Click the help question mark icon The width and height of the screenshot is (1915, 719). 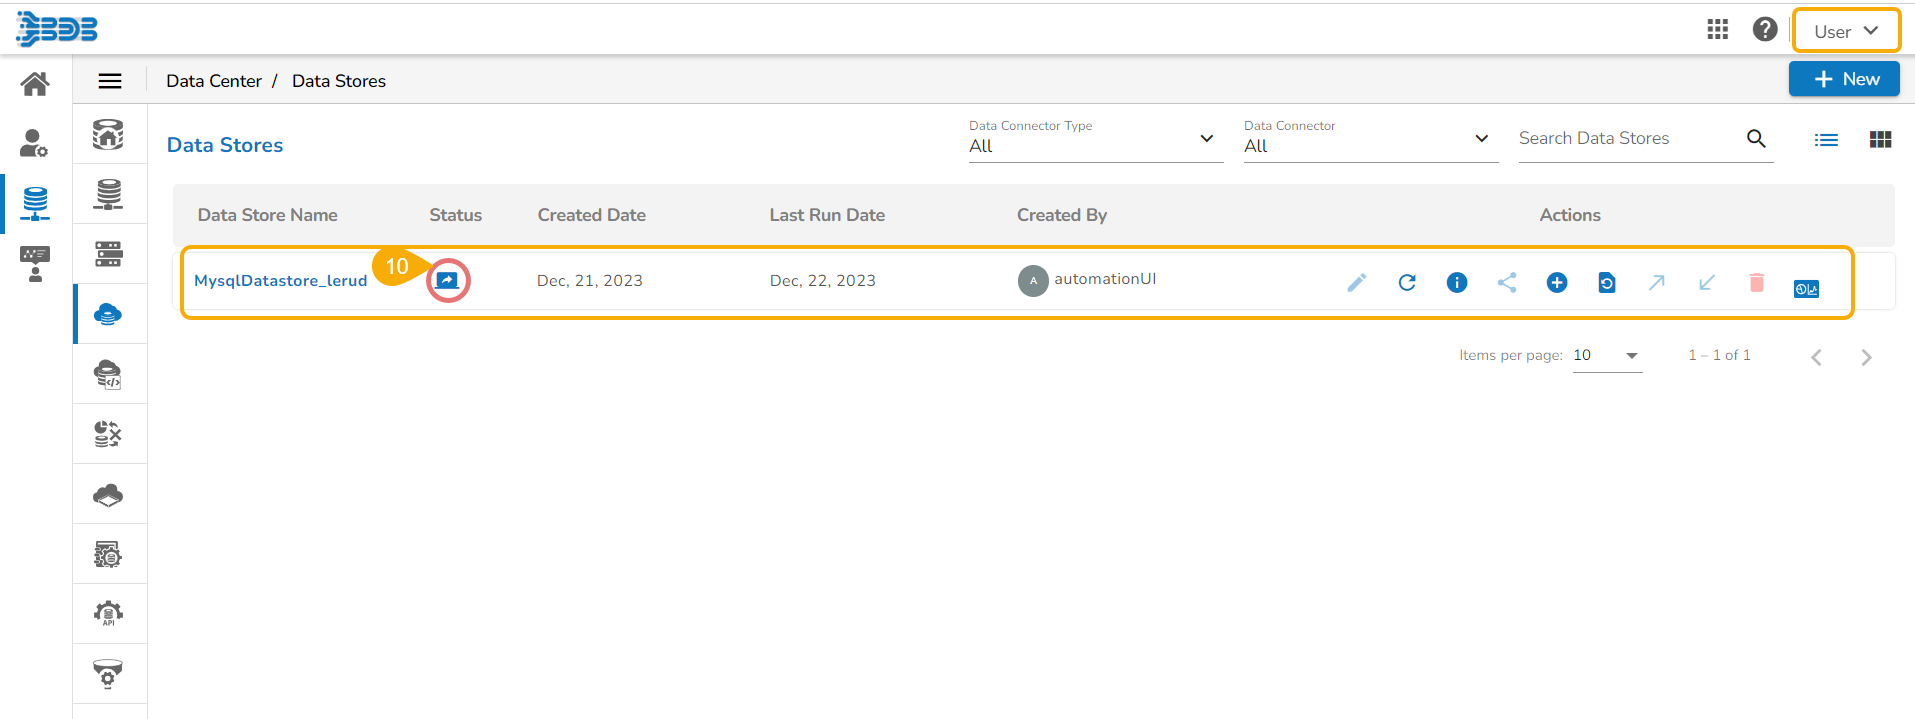pyautogui.click(x=1765, y=30)
